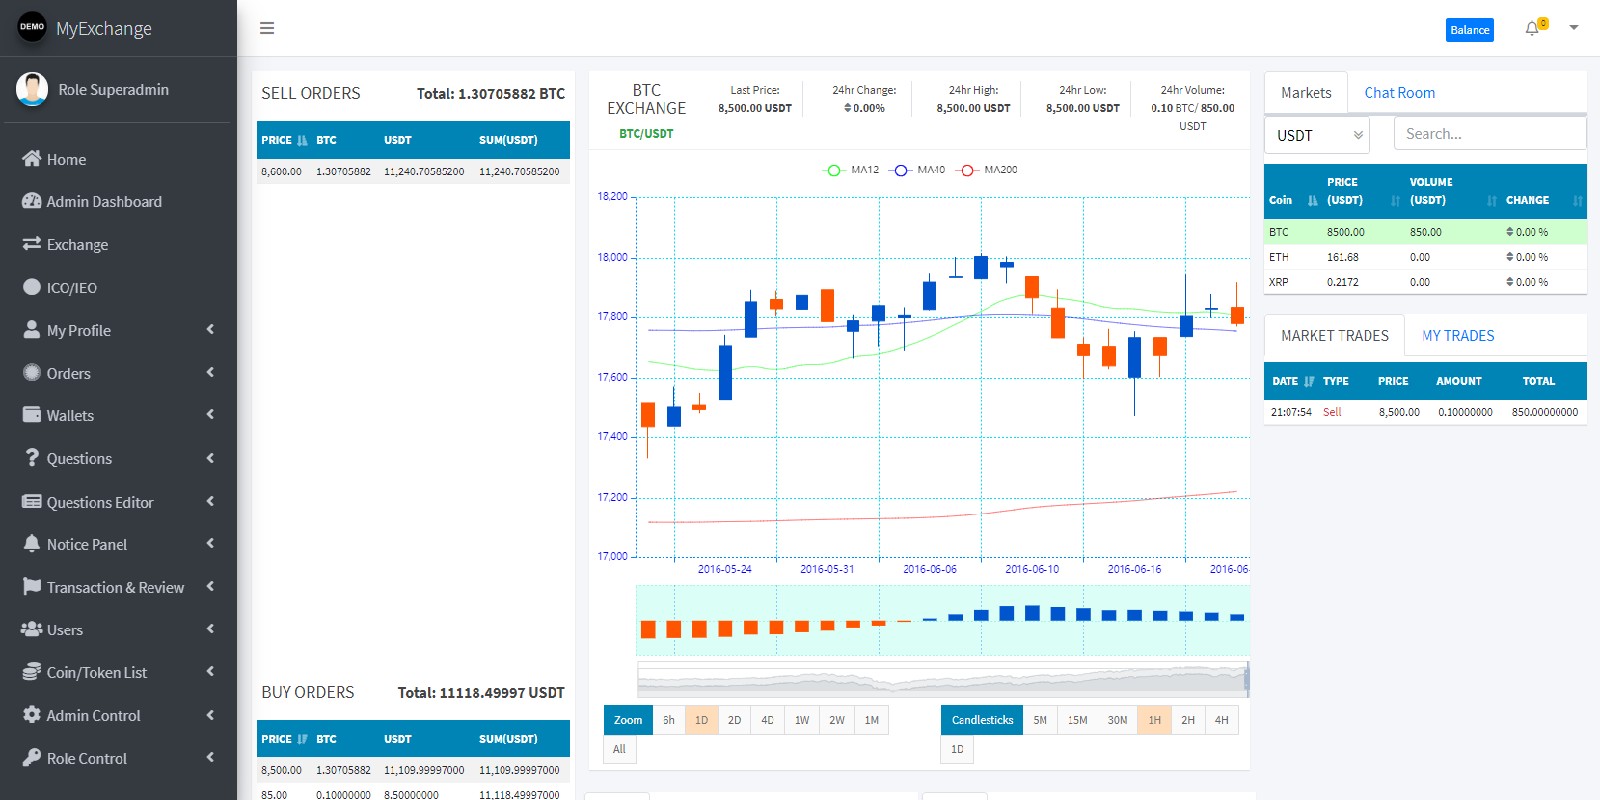Toggle MA10 legend line visibility
Image resolution: width=1600 pixels, height=800 pixels.
[918, 170]
